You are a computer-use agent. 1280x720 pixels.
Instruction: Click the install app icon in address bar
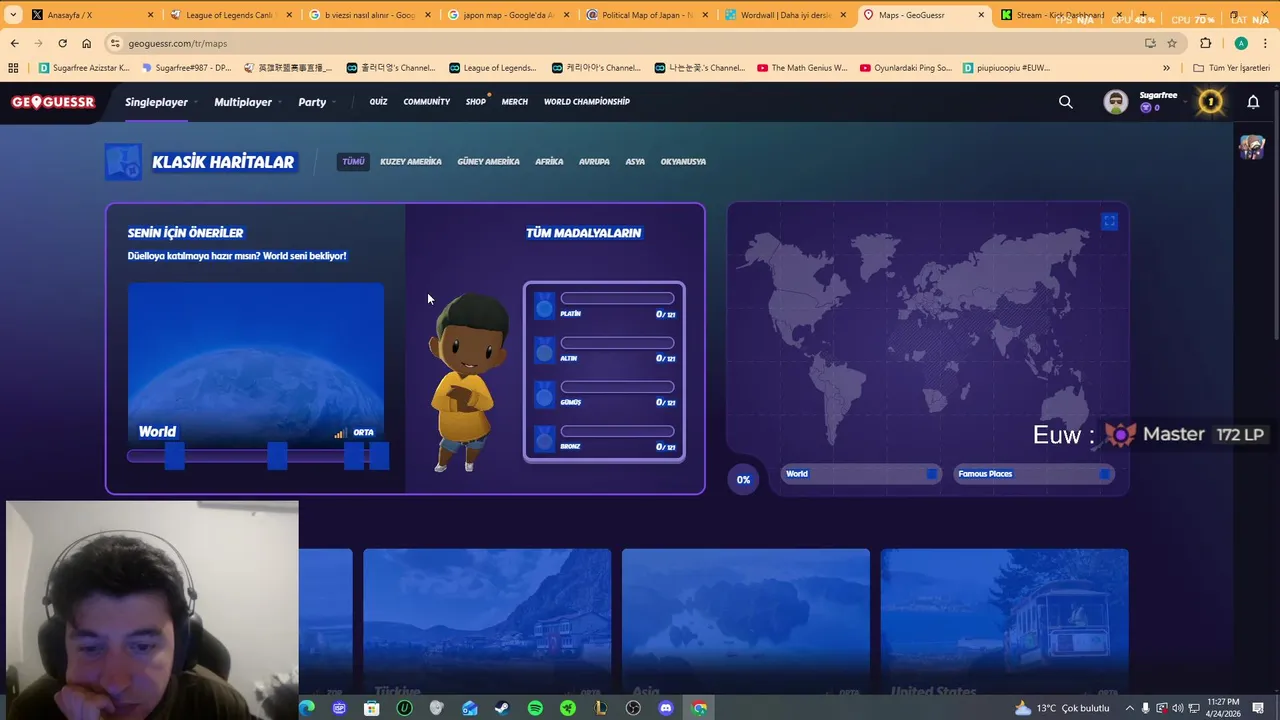[1150, 43]
